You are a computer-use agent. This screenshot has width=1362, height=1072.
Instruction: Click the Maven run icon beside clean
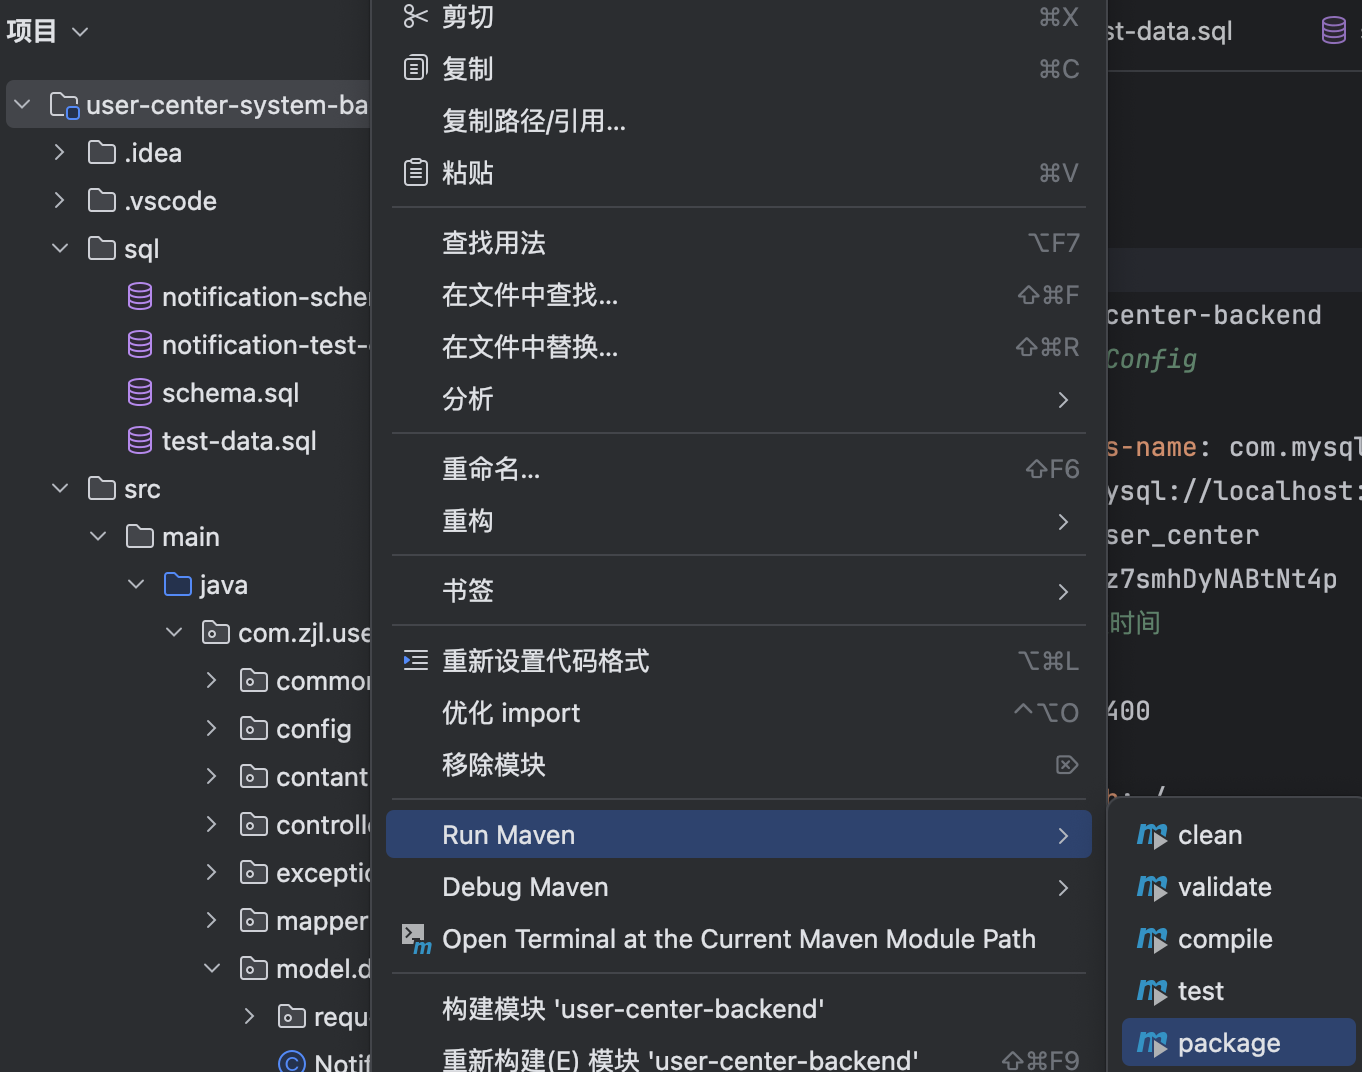[x=1152, y=836]
